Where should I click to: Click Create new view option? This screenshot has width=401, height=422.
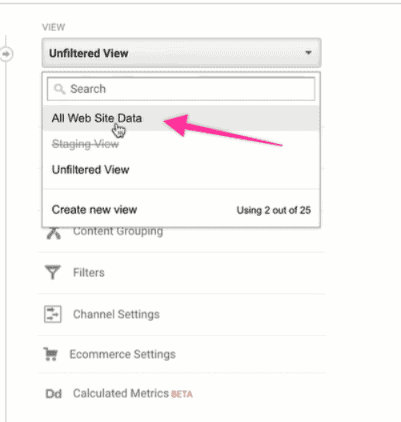pyautogui.click(x=94, y=210)
